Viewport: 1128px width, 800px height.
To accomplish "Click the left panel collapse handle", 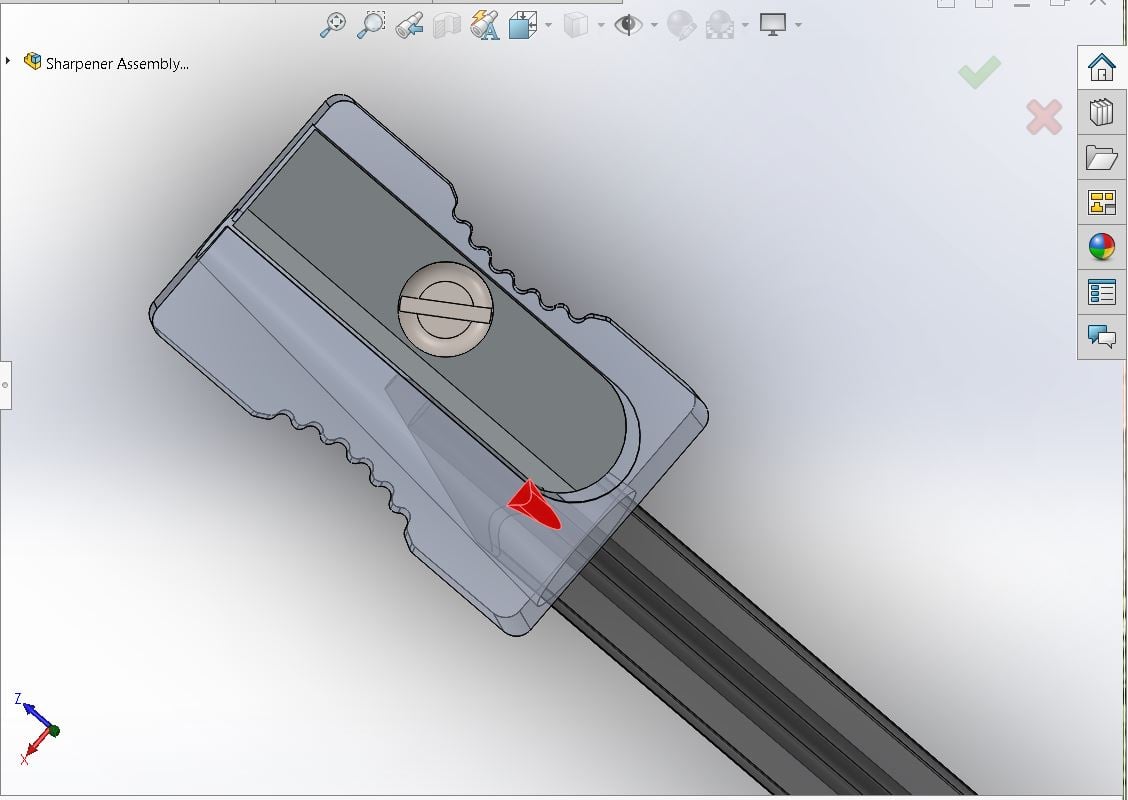I will click(x=6, y=385).
